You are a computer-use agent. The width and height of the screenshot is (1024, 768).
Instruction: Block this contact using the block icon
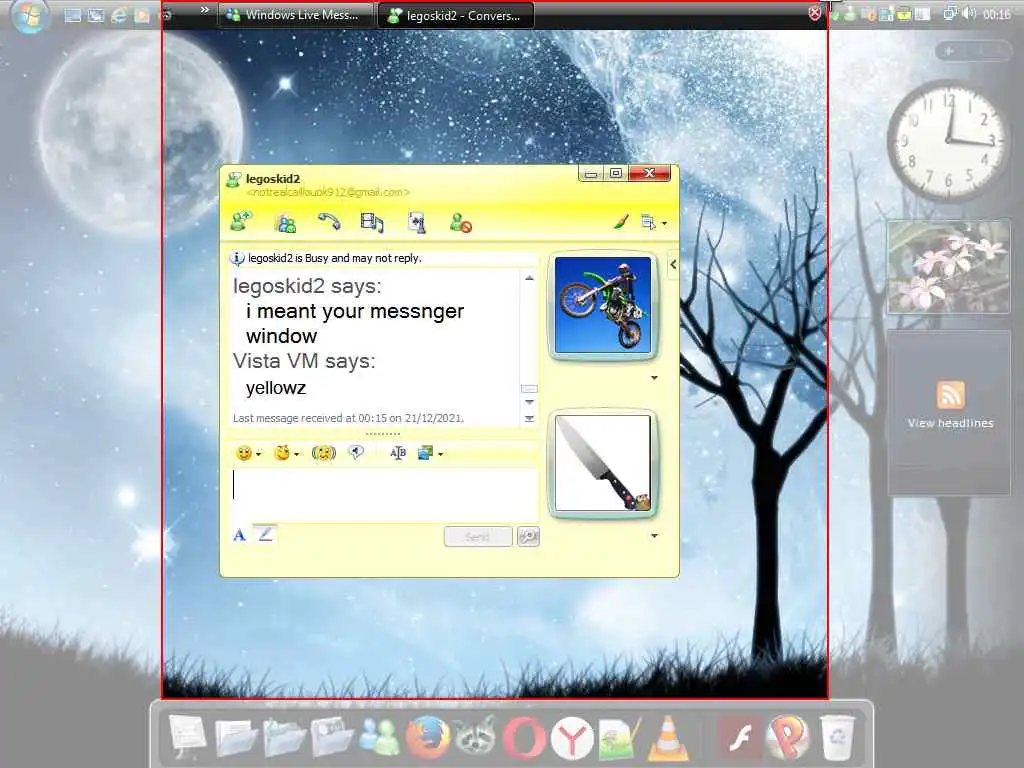(x=460, y=223)
